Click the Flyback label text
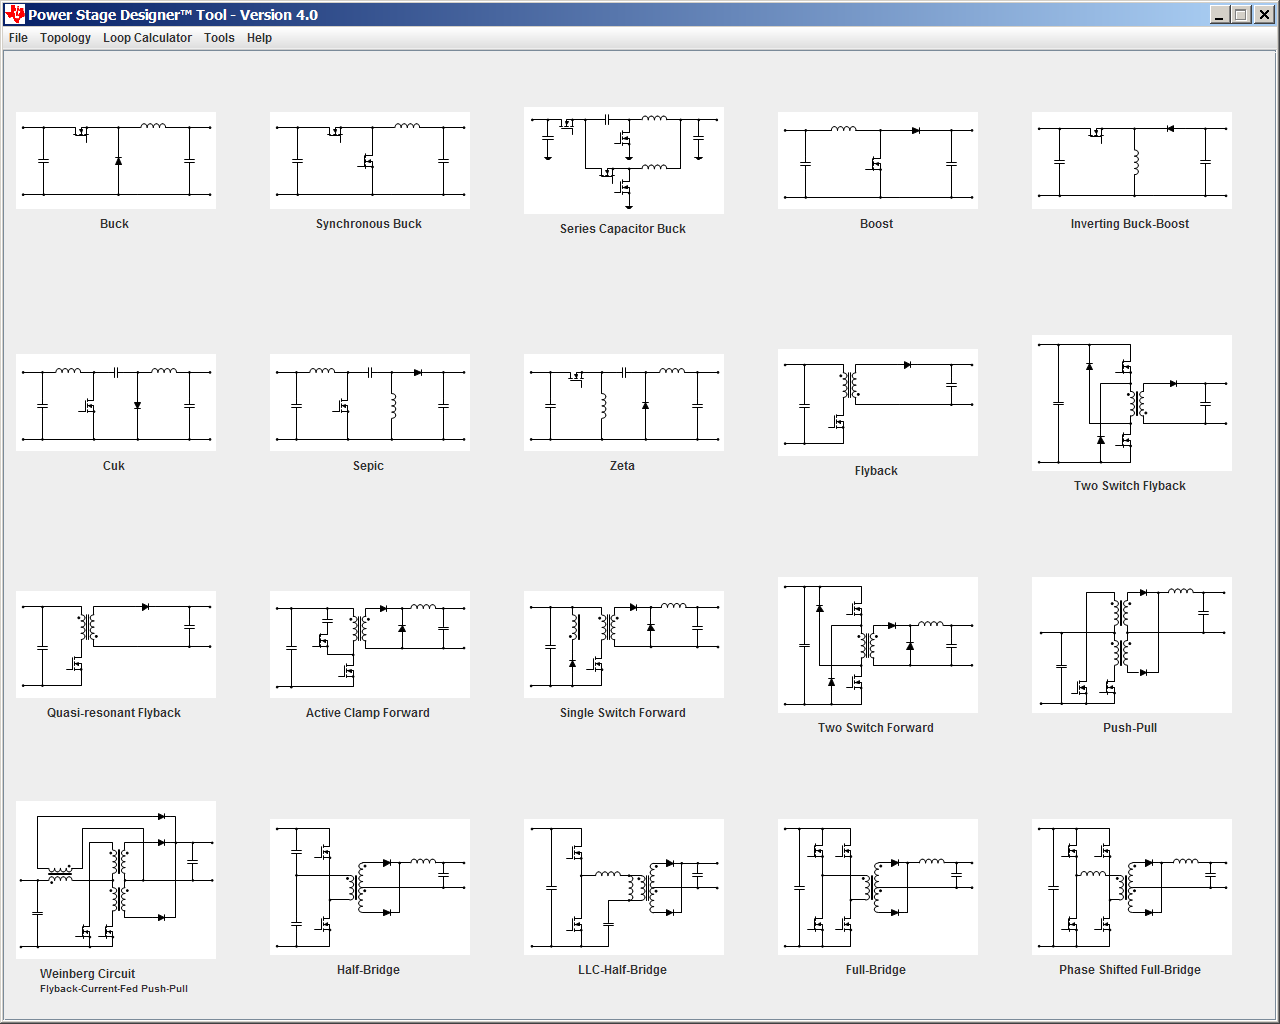Screen dimensions: 1280x1024 (x=876, y=471)
